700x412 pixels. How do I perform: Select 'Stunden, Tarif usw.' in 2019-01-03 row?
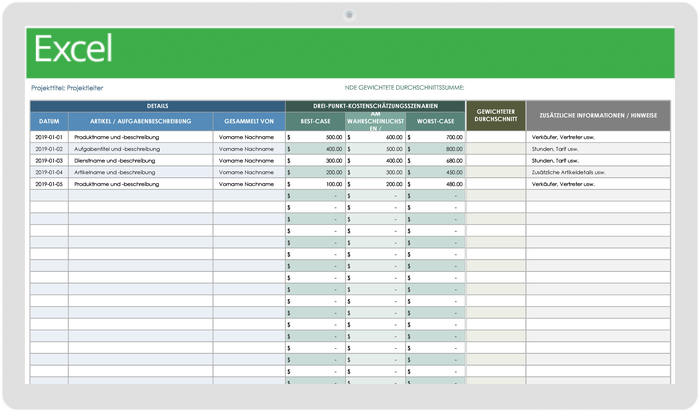click(598, 161)
